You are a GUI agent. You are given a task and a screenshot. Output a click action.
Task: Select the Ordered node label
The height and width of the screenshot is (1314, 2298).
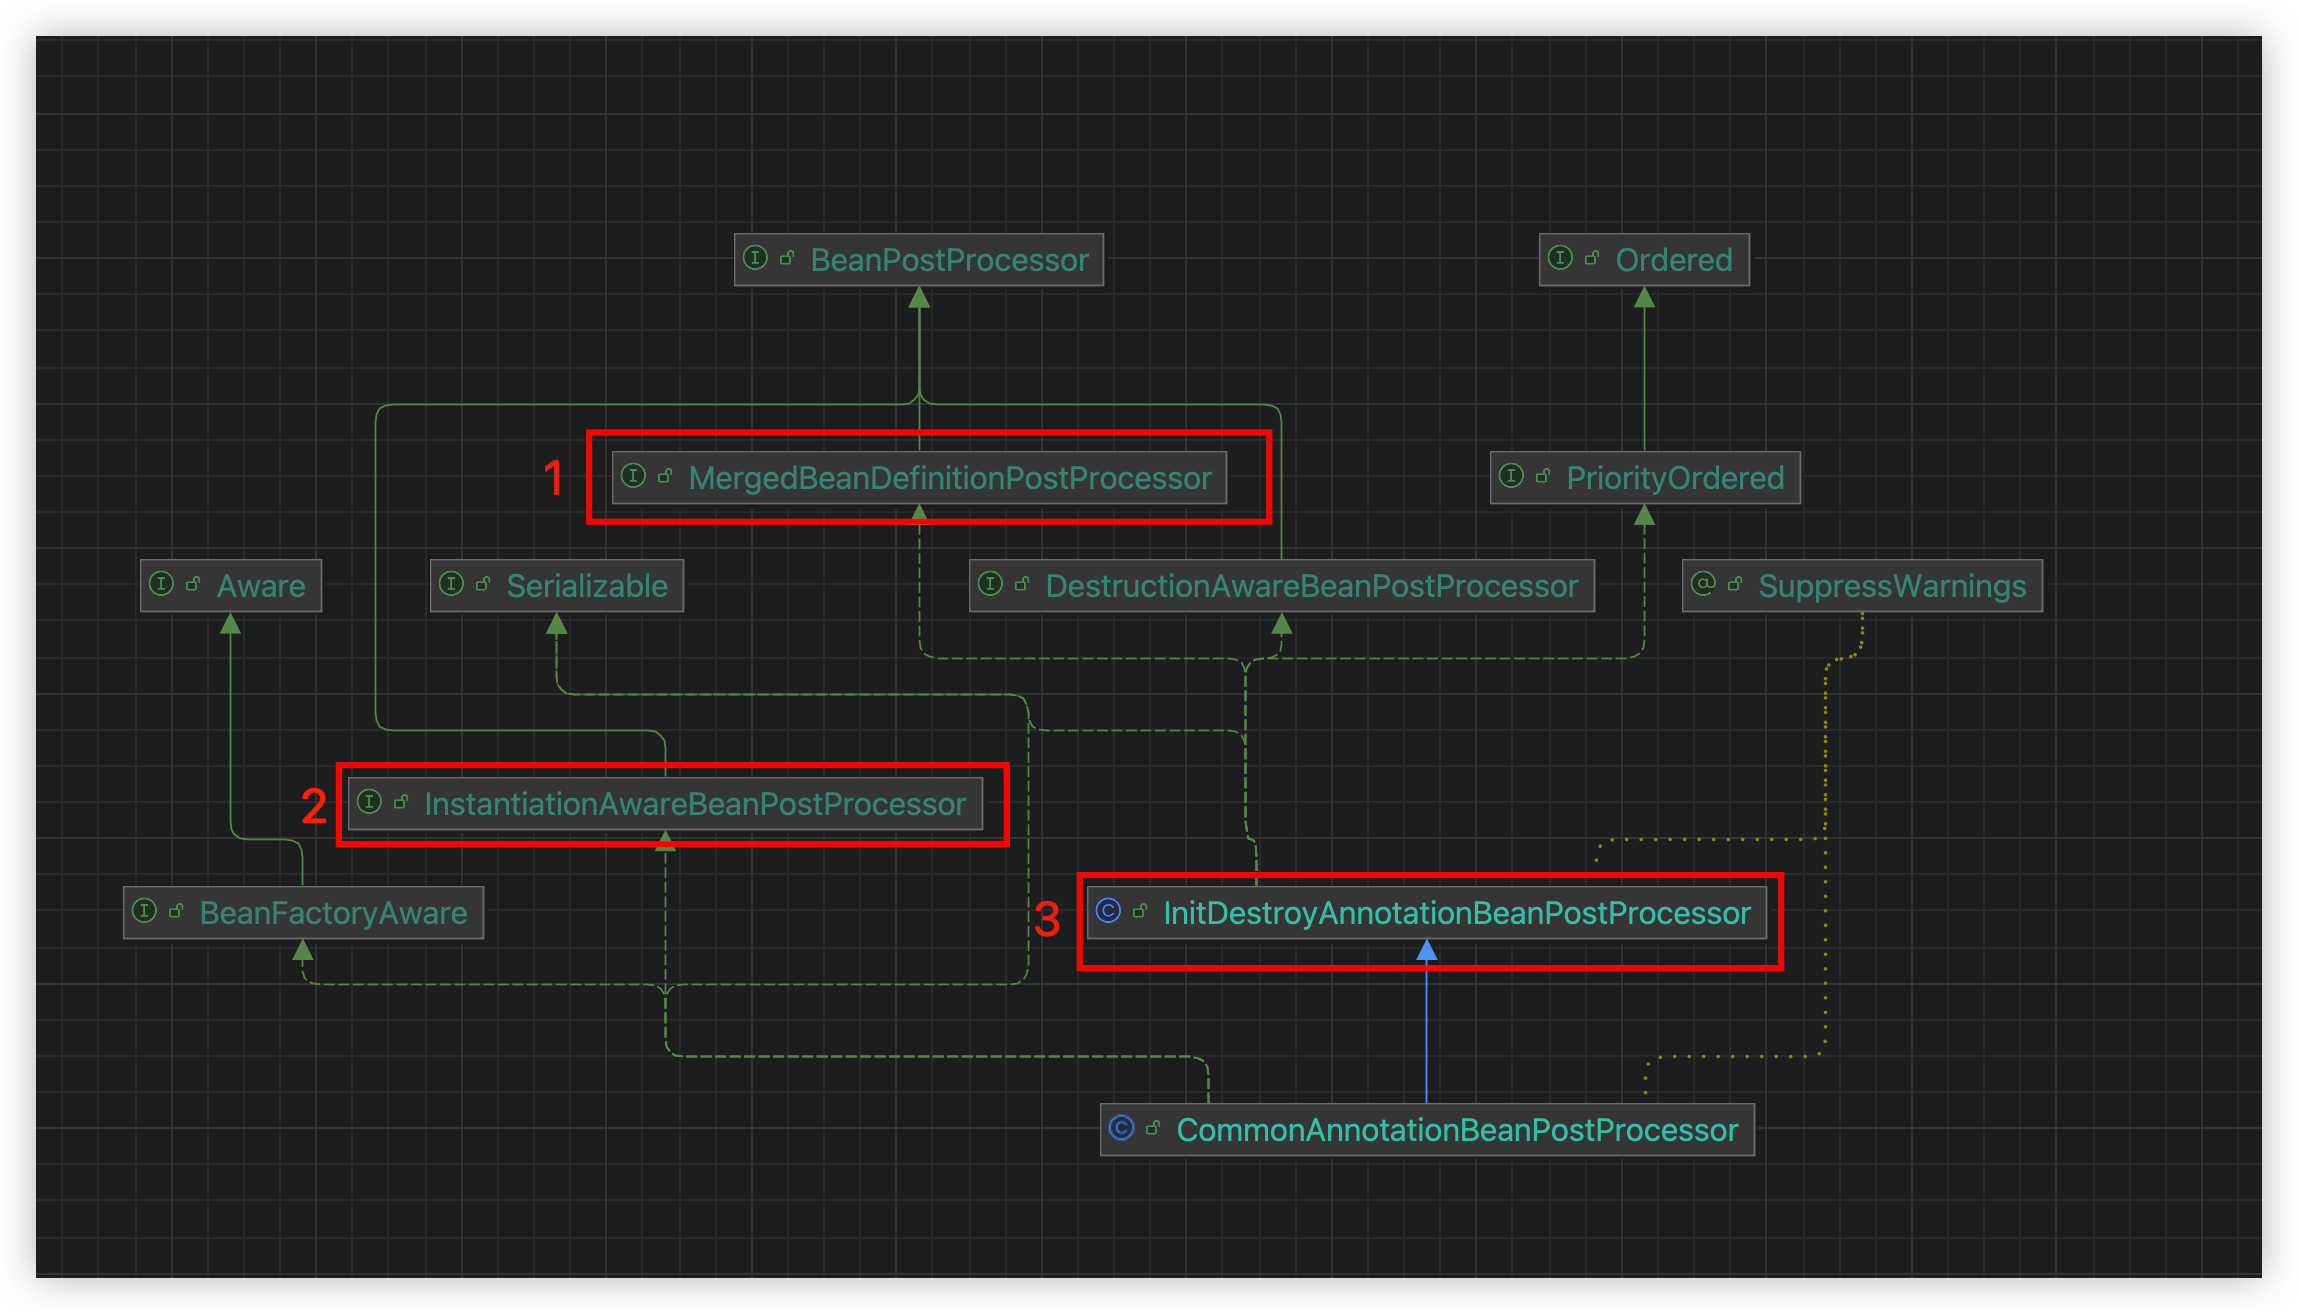pos(1674,260)
